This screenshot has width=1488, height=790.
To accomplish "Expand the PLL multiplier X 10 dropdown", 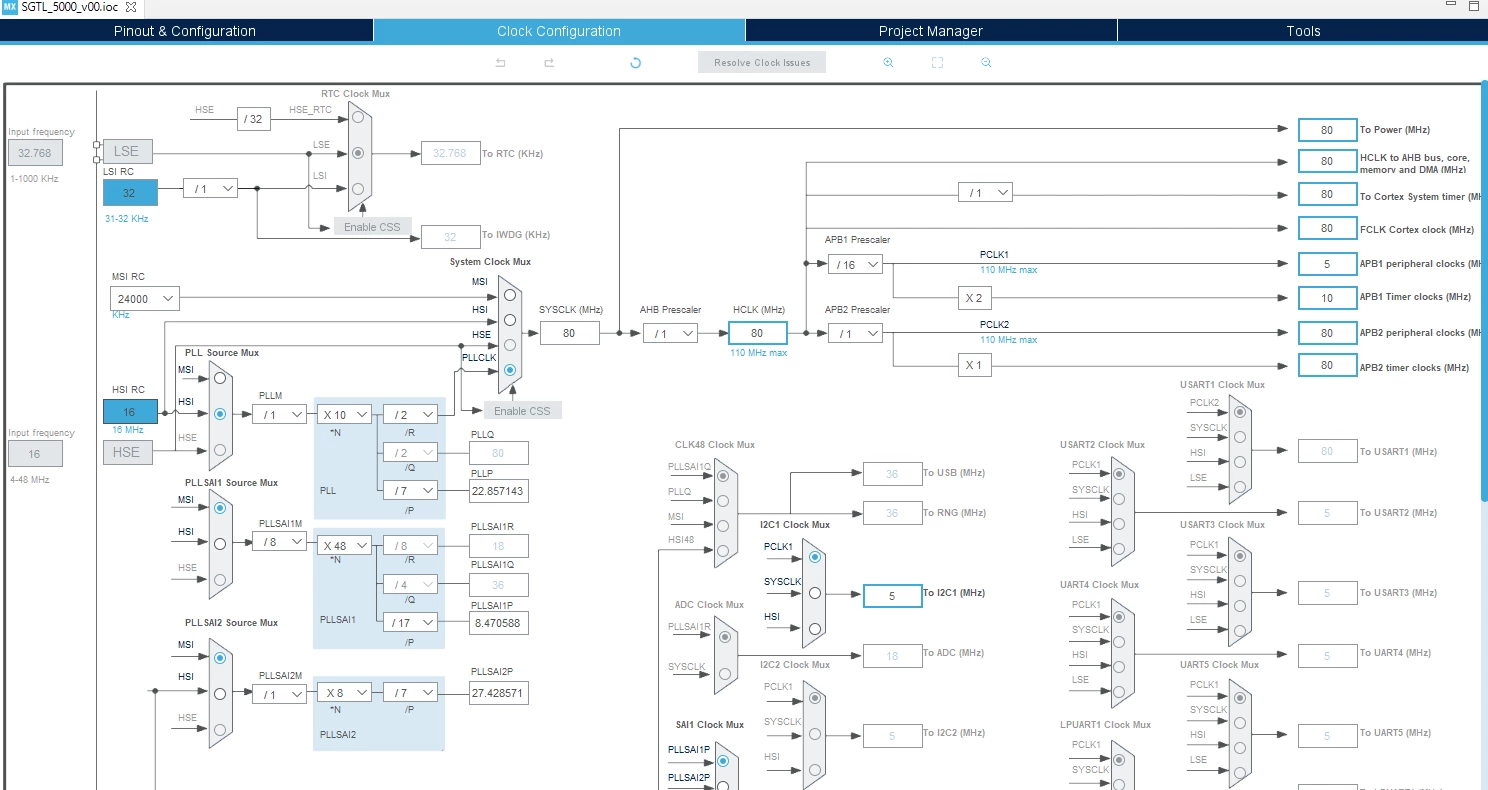I will coord(345,414).
